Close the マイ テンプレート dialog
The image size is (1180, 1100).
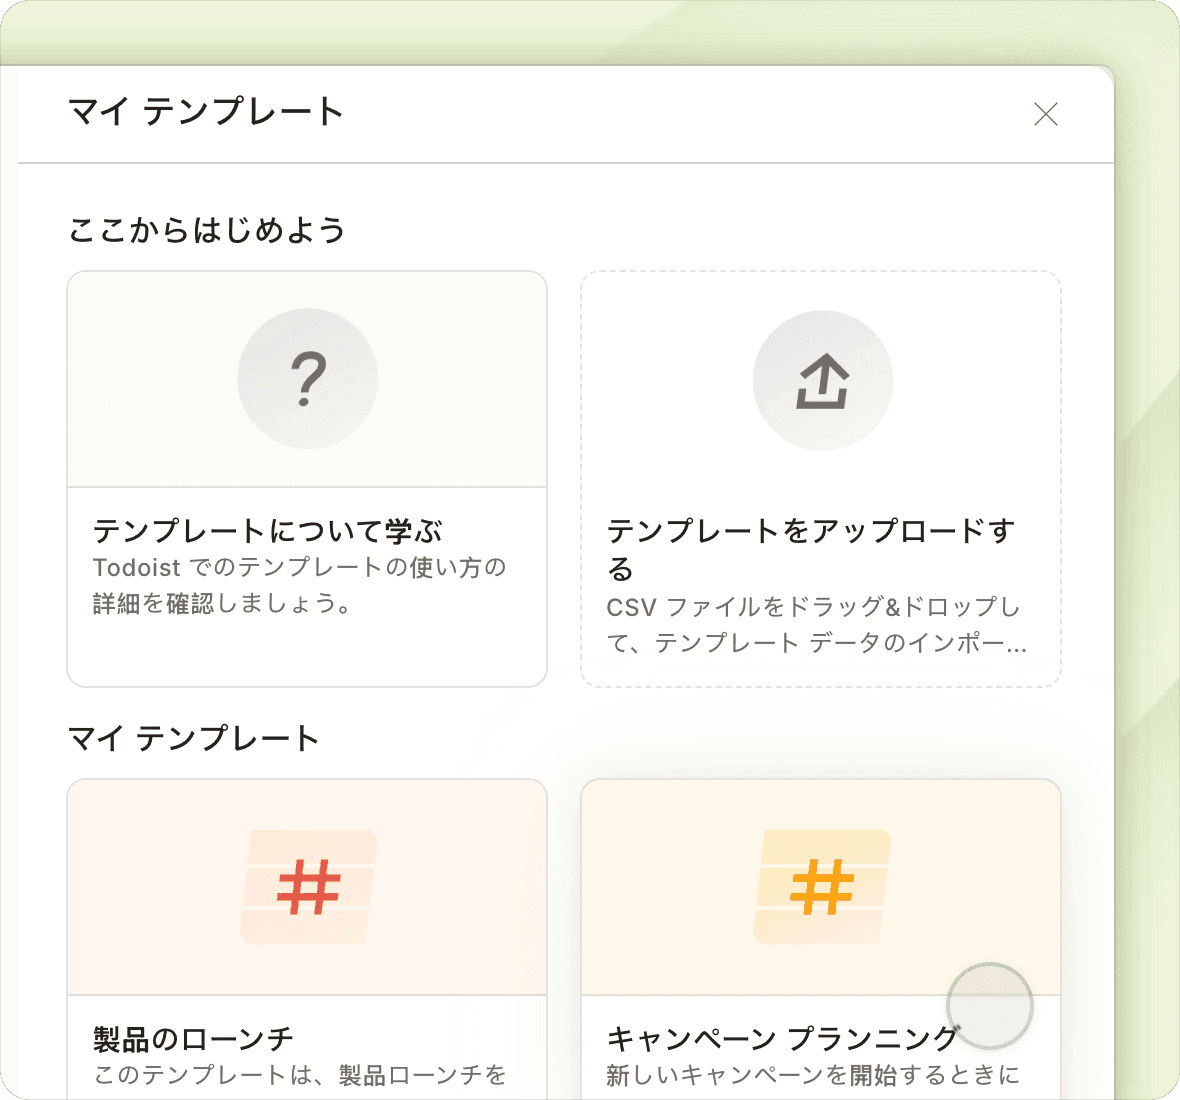click(x=1045, y=114)
